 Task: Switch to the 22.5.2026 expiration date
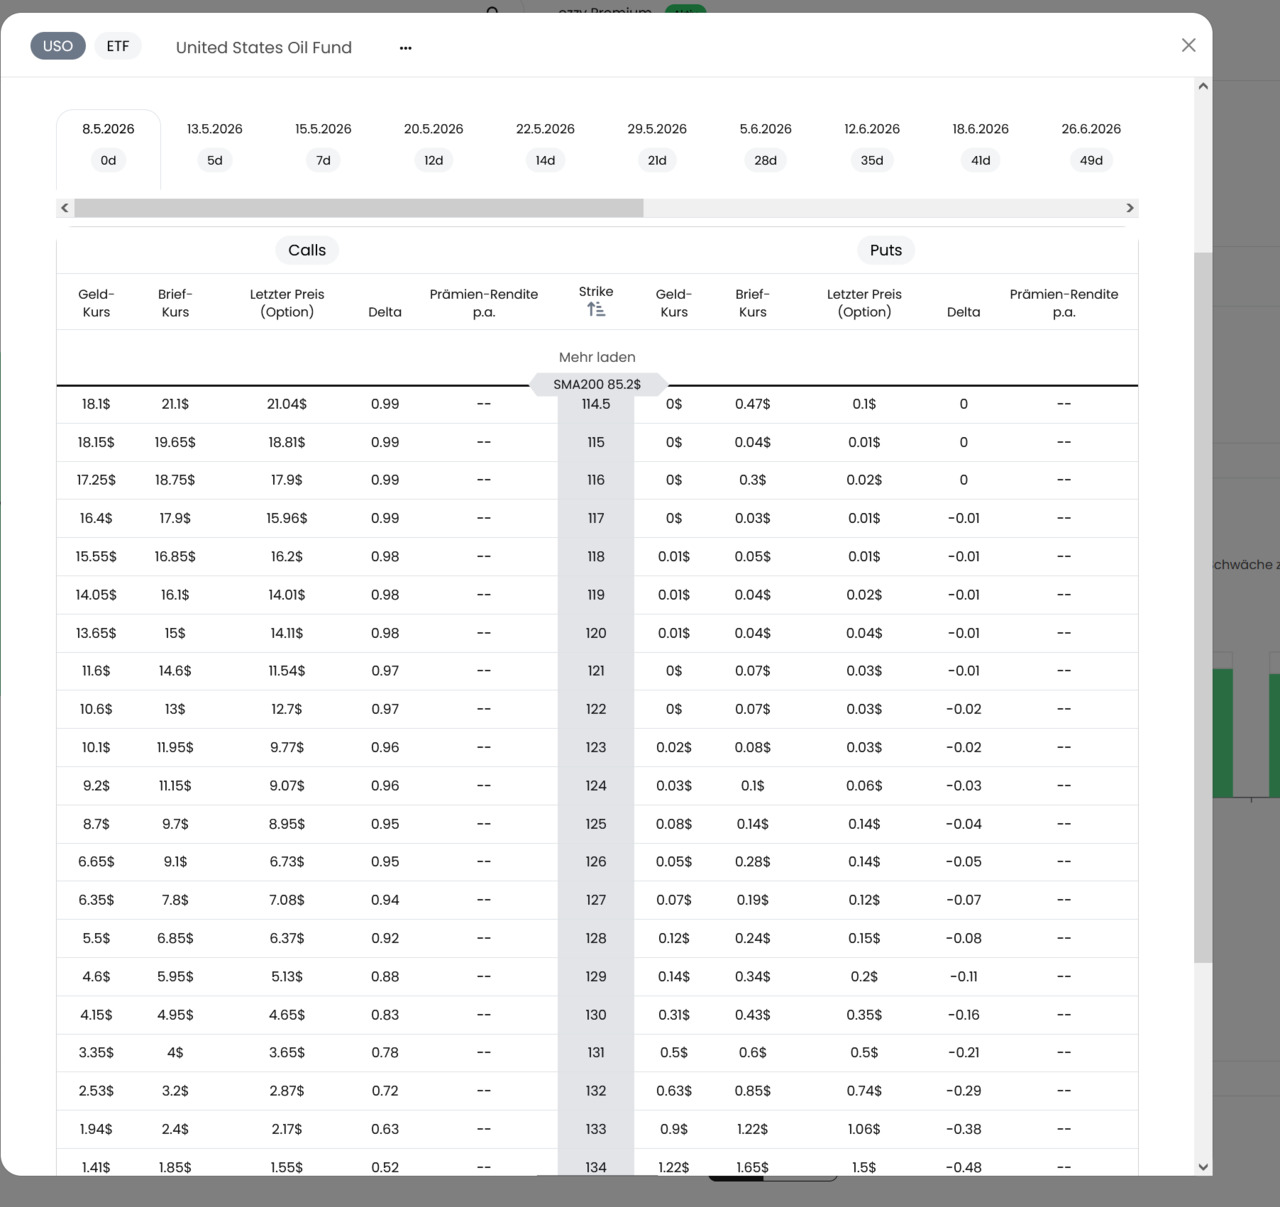(545, 145)
